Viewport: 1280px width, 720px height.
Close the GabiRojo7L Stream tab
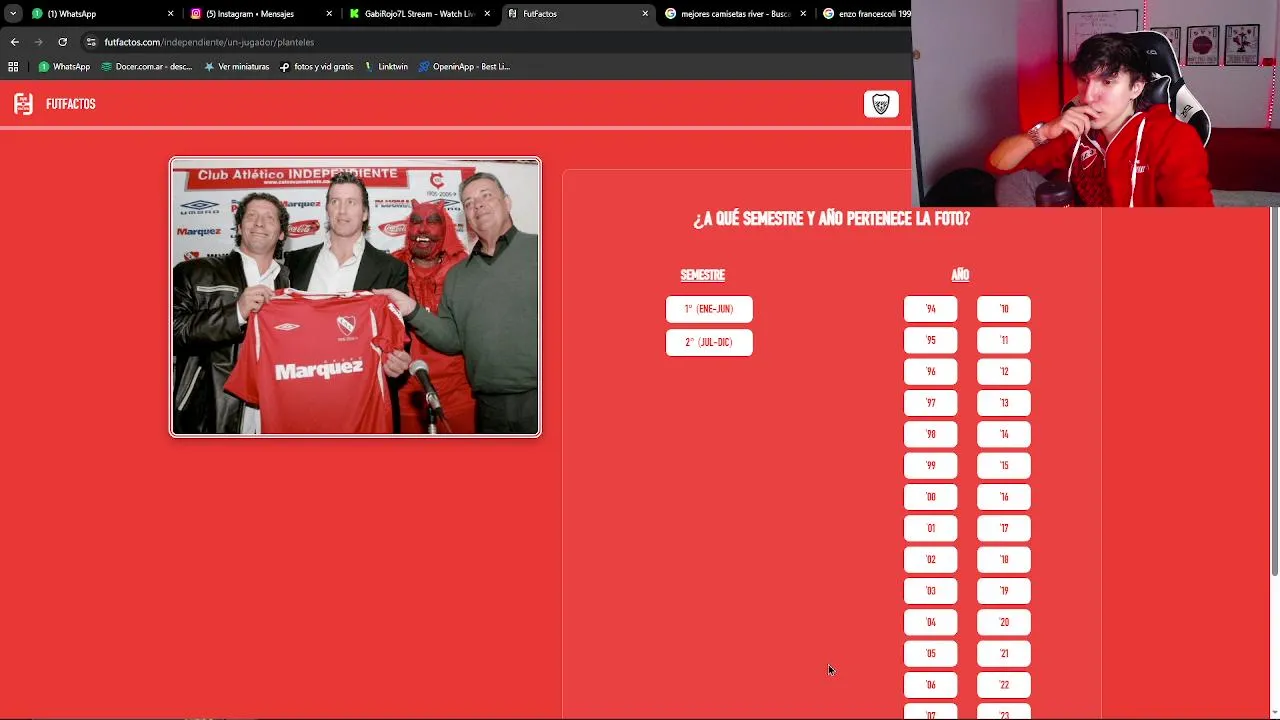click(x=487, y=14)
